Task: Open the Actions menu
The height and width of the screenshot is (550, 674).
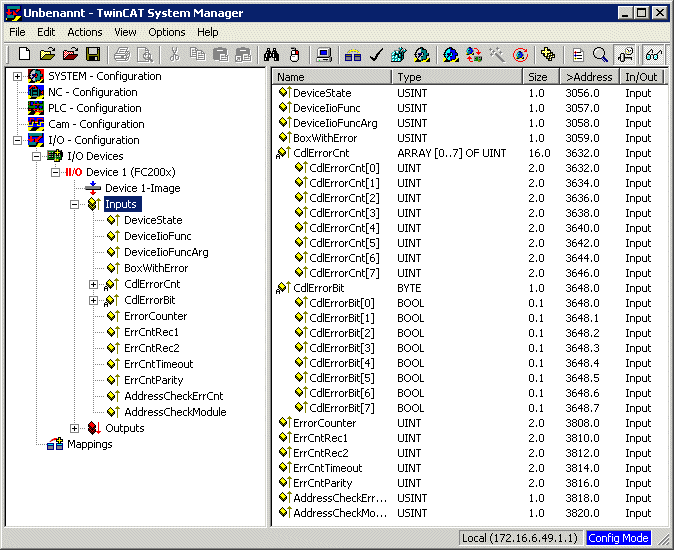Action: pyautogui.click(x=85, y=32)
